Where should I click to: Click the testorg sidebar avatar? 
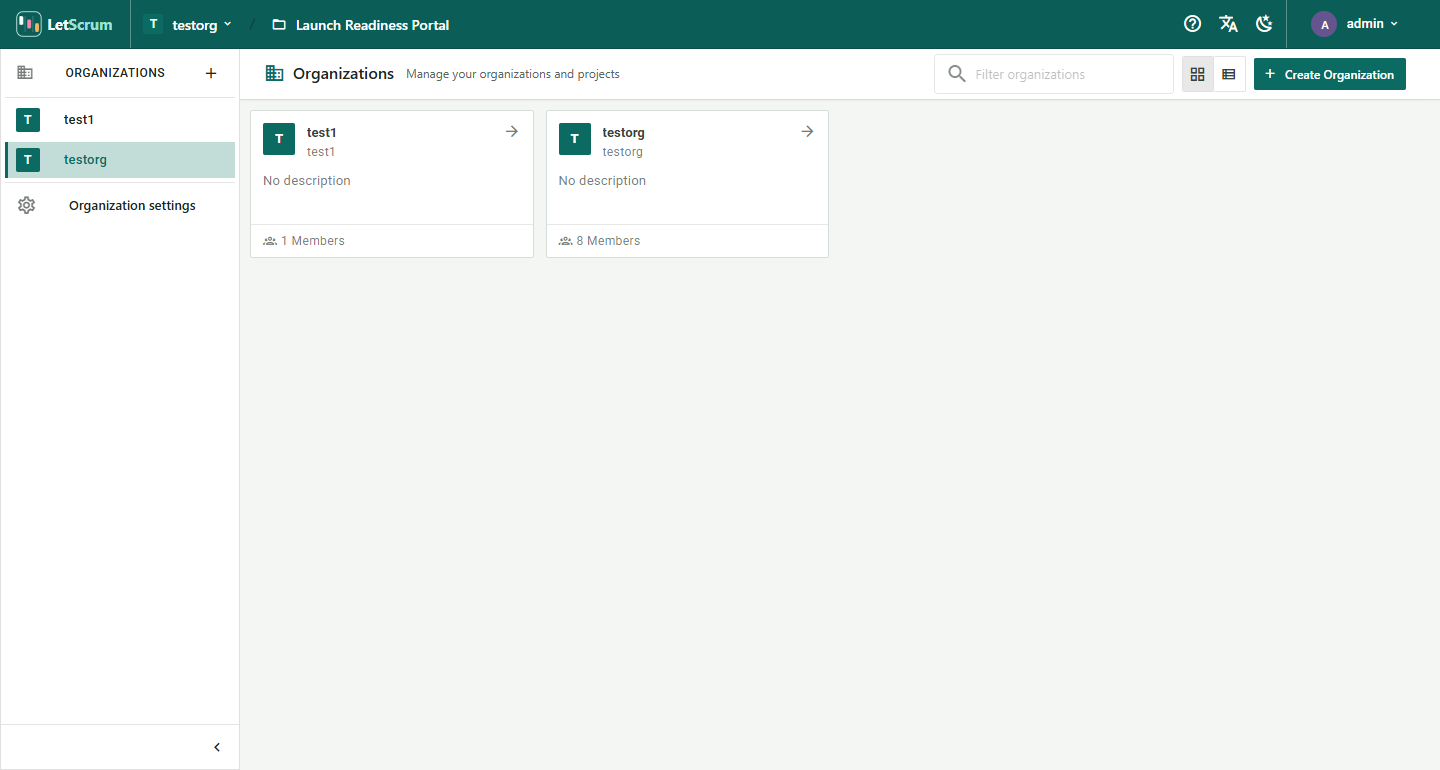point(28,160)
